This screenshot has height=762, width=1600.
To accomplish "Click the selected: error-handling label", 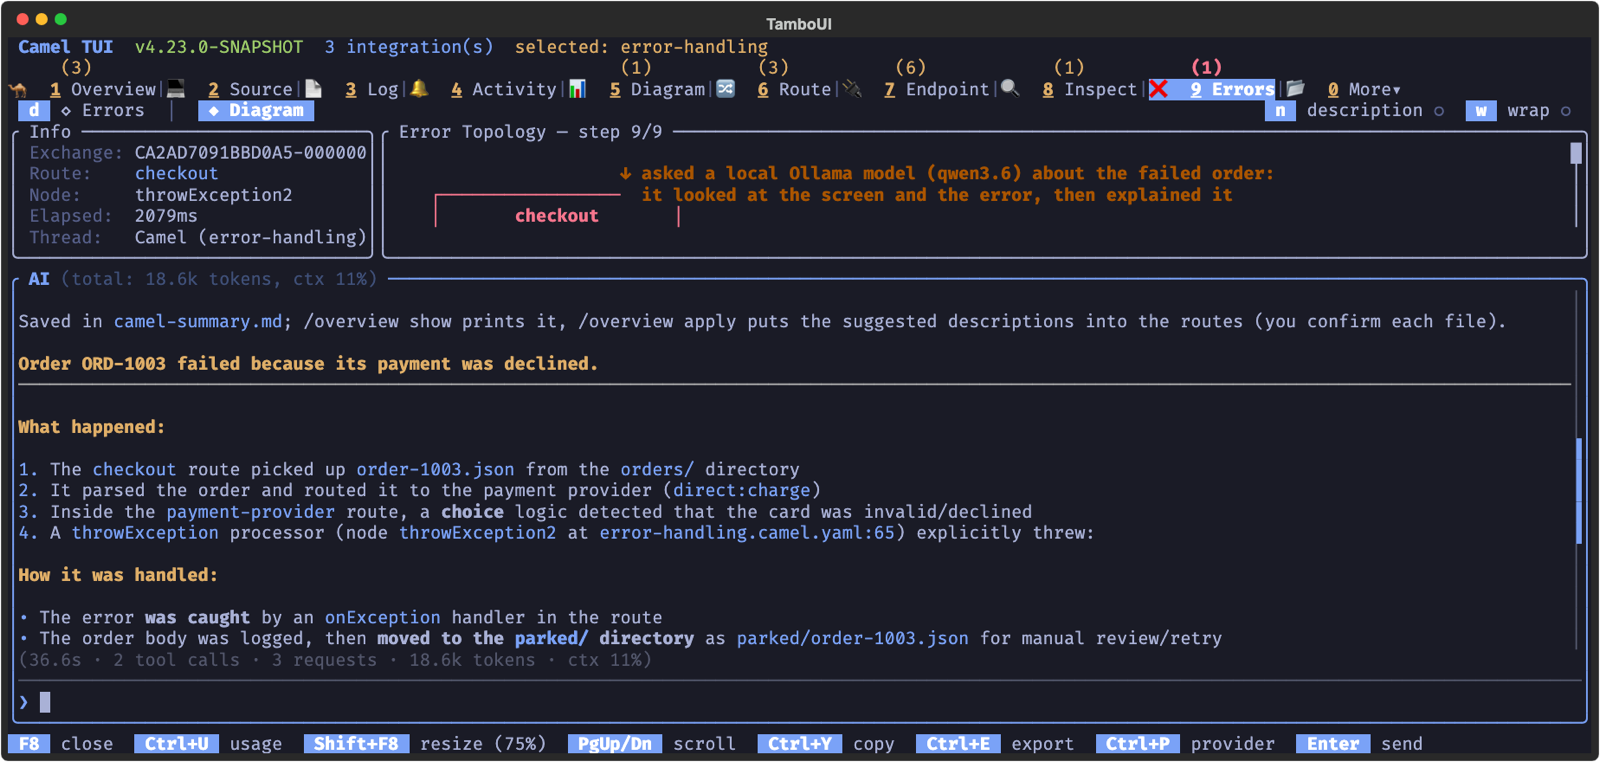I will coord(641,47).
